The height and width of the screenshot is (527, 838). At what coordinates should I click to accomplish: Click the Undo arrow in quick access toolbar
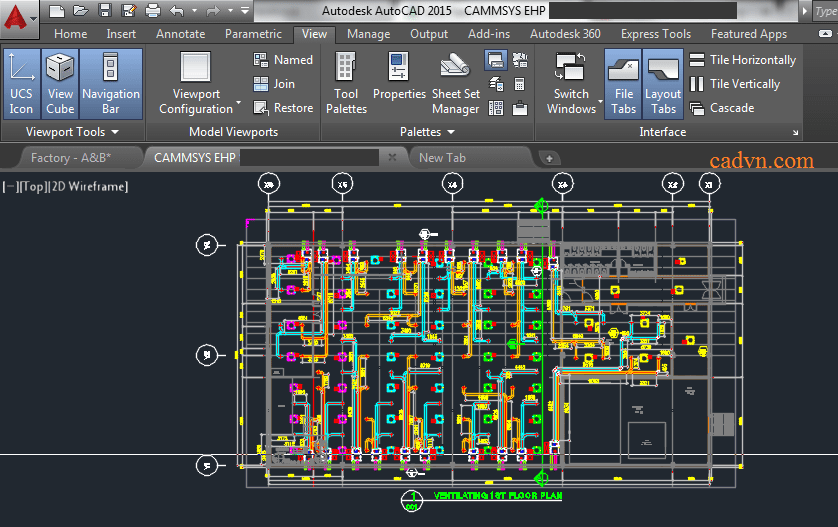click(x=177, y=11)
